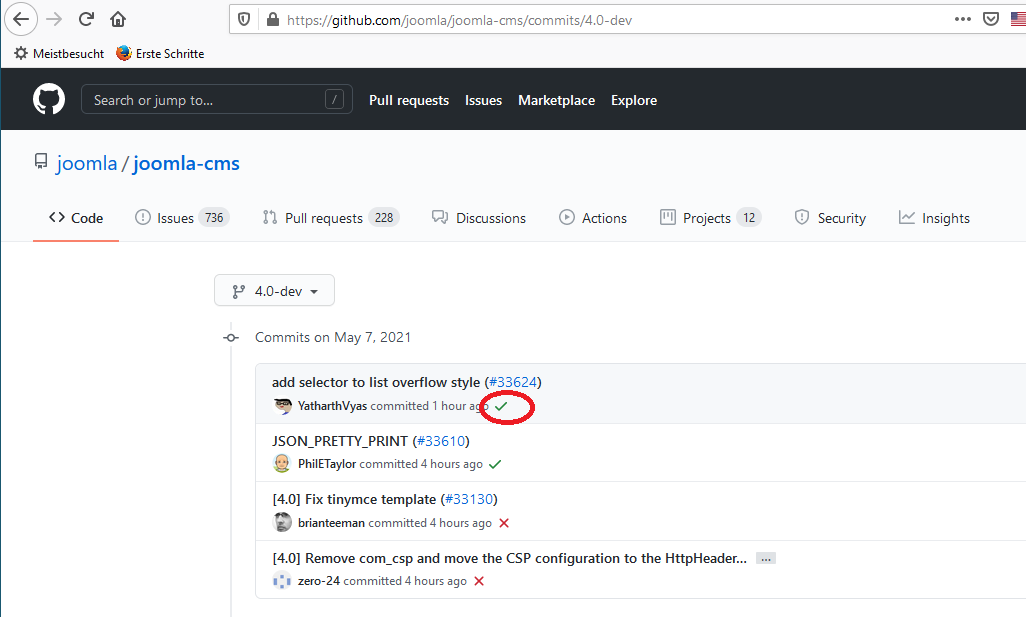Expand the 4.0-dev branch dropdown
The height and width of the screenshot is (617, 1026).
[x=274, y=291]
